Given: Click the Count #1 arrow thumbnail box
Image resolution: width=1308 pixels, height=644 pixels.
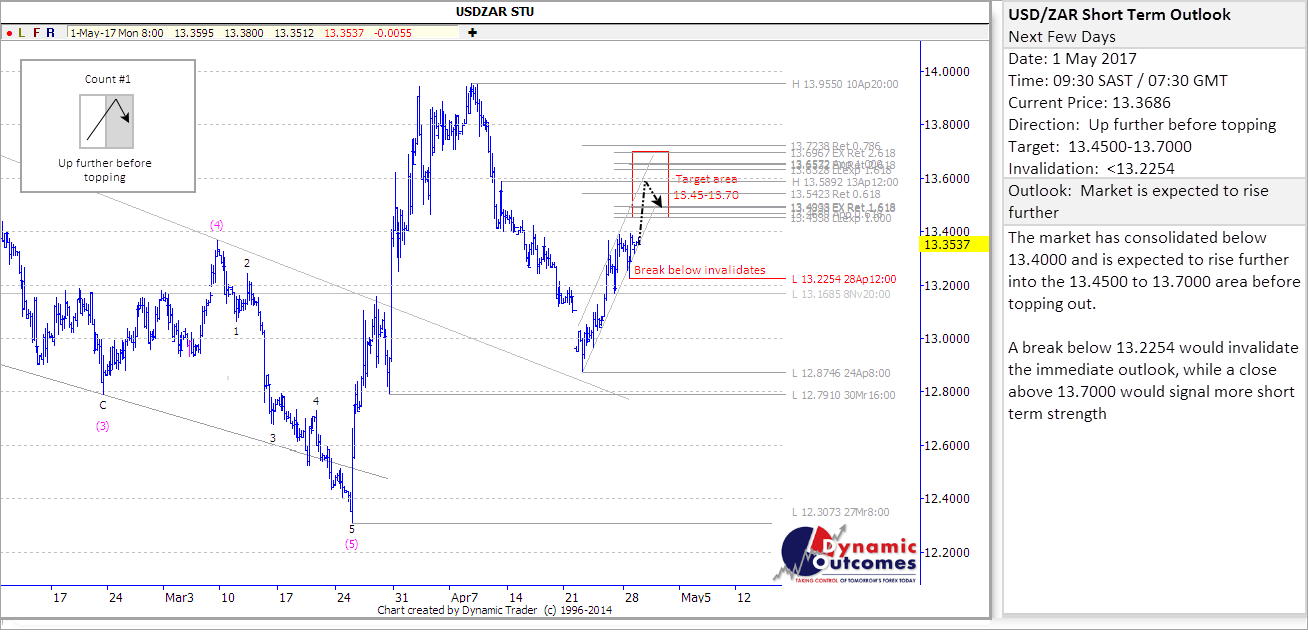Looking at the screenshot, I should pos(107,121).
